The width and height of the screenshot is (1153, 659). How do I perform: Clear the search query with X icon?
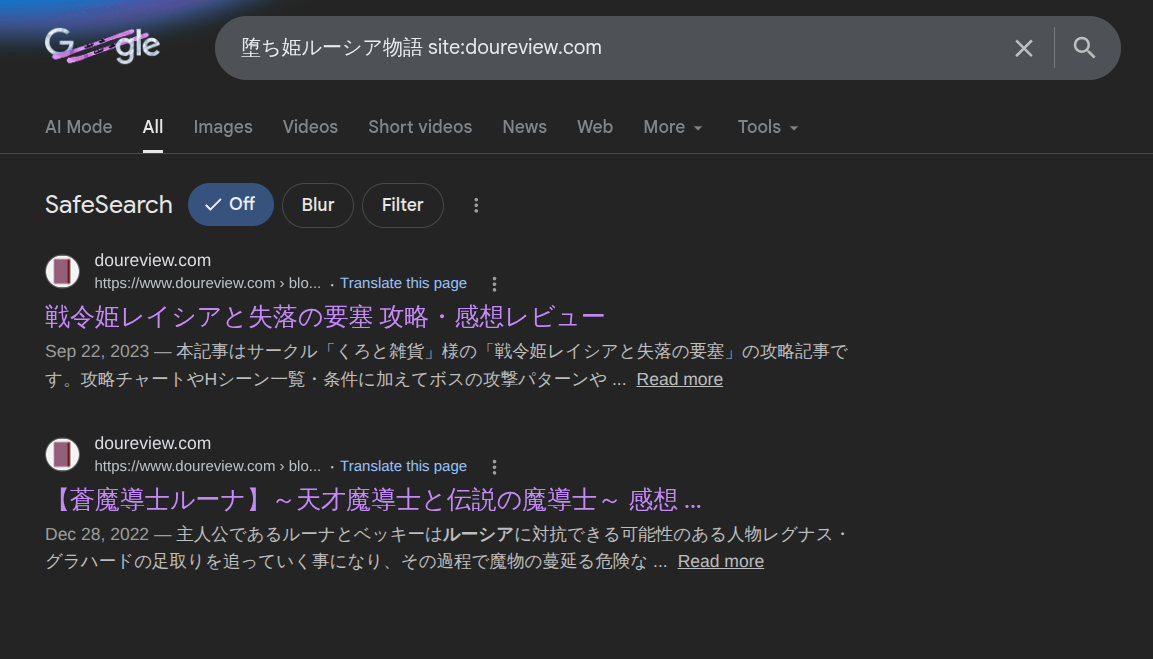(x=1024, y=49)
